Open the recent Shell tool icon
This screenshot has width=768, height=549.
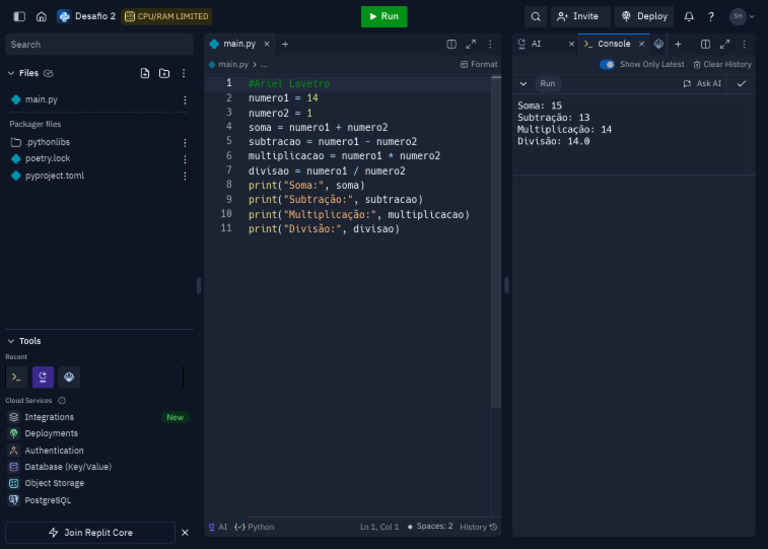coord(16,377)
